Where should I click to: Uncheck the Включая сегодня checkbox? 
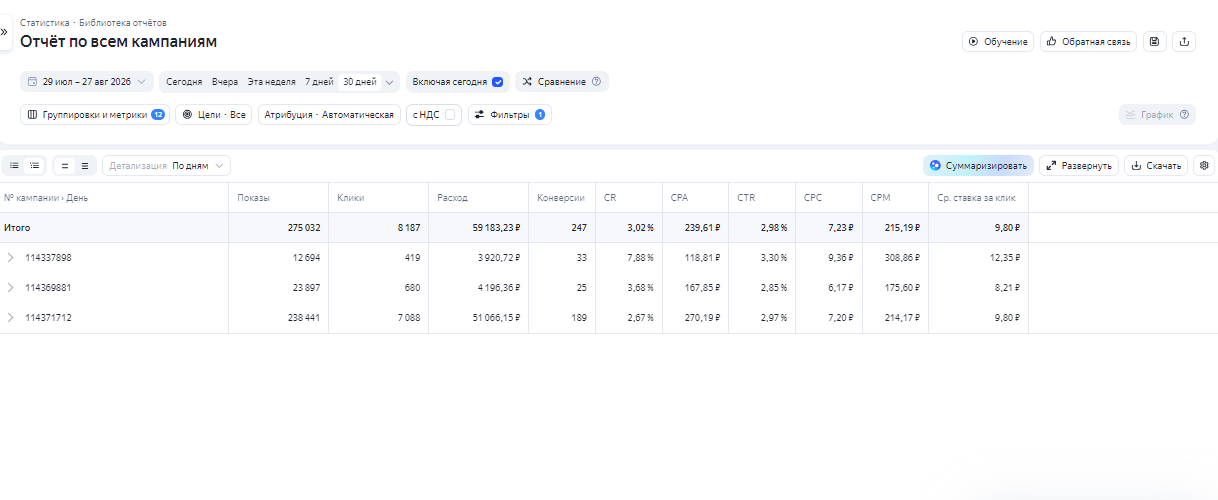[x=497, y=82]
